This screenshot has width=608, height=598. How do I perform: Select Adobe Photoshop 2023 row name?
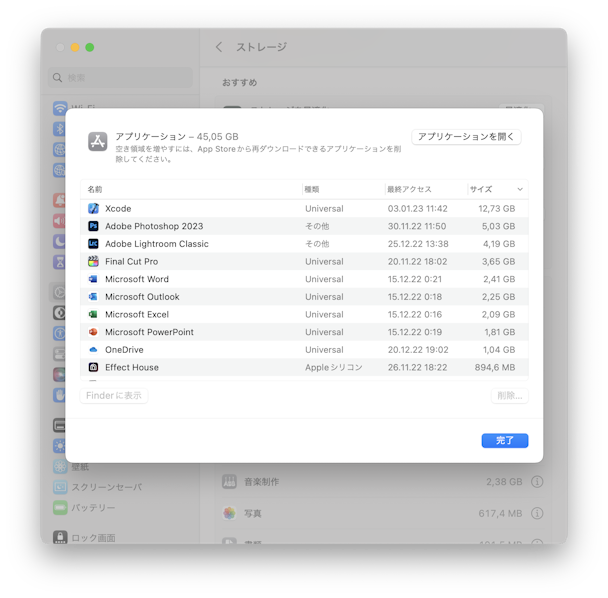click(154, 226)
